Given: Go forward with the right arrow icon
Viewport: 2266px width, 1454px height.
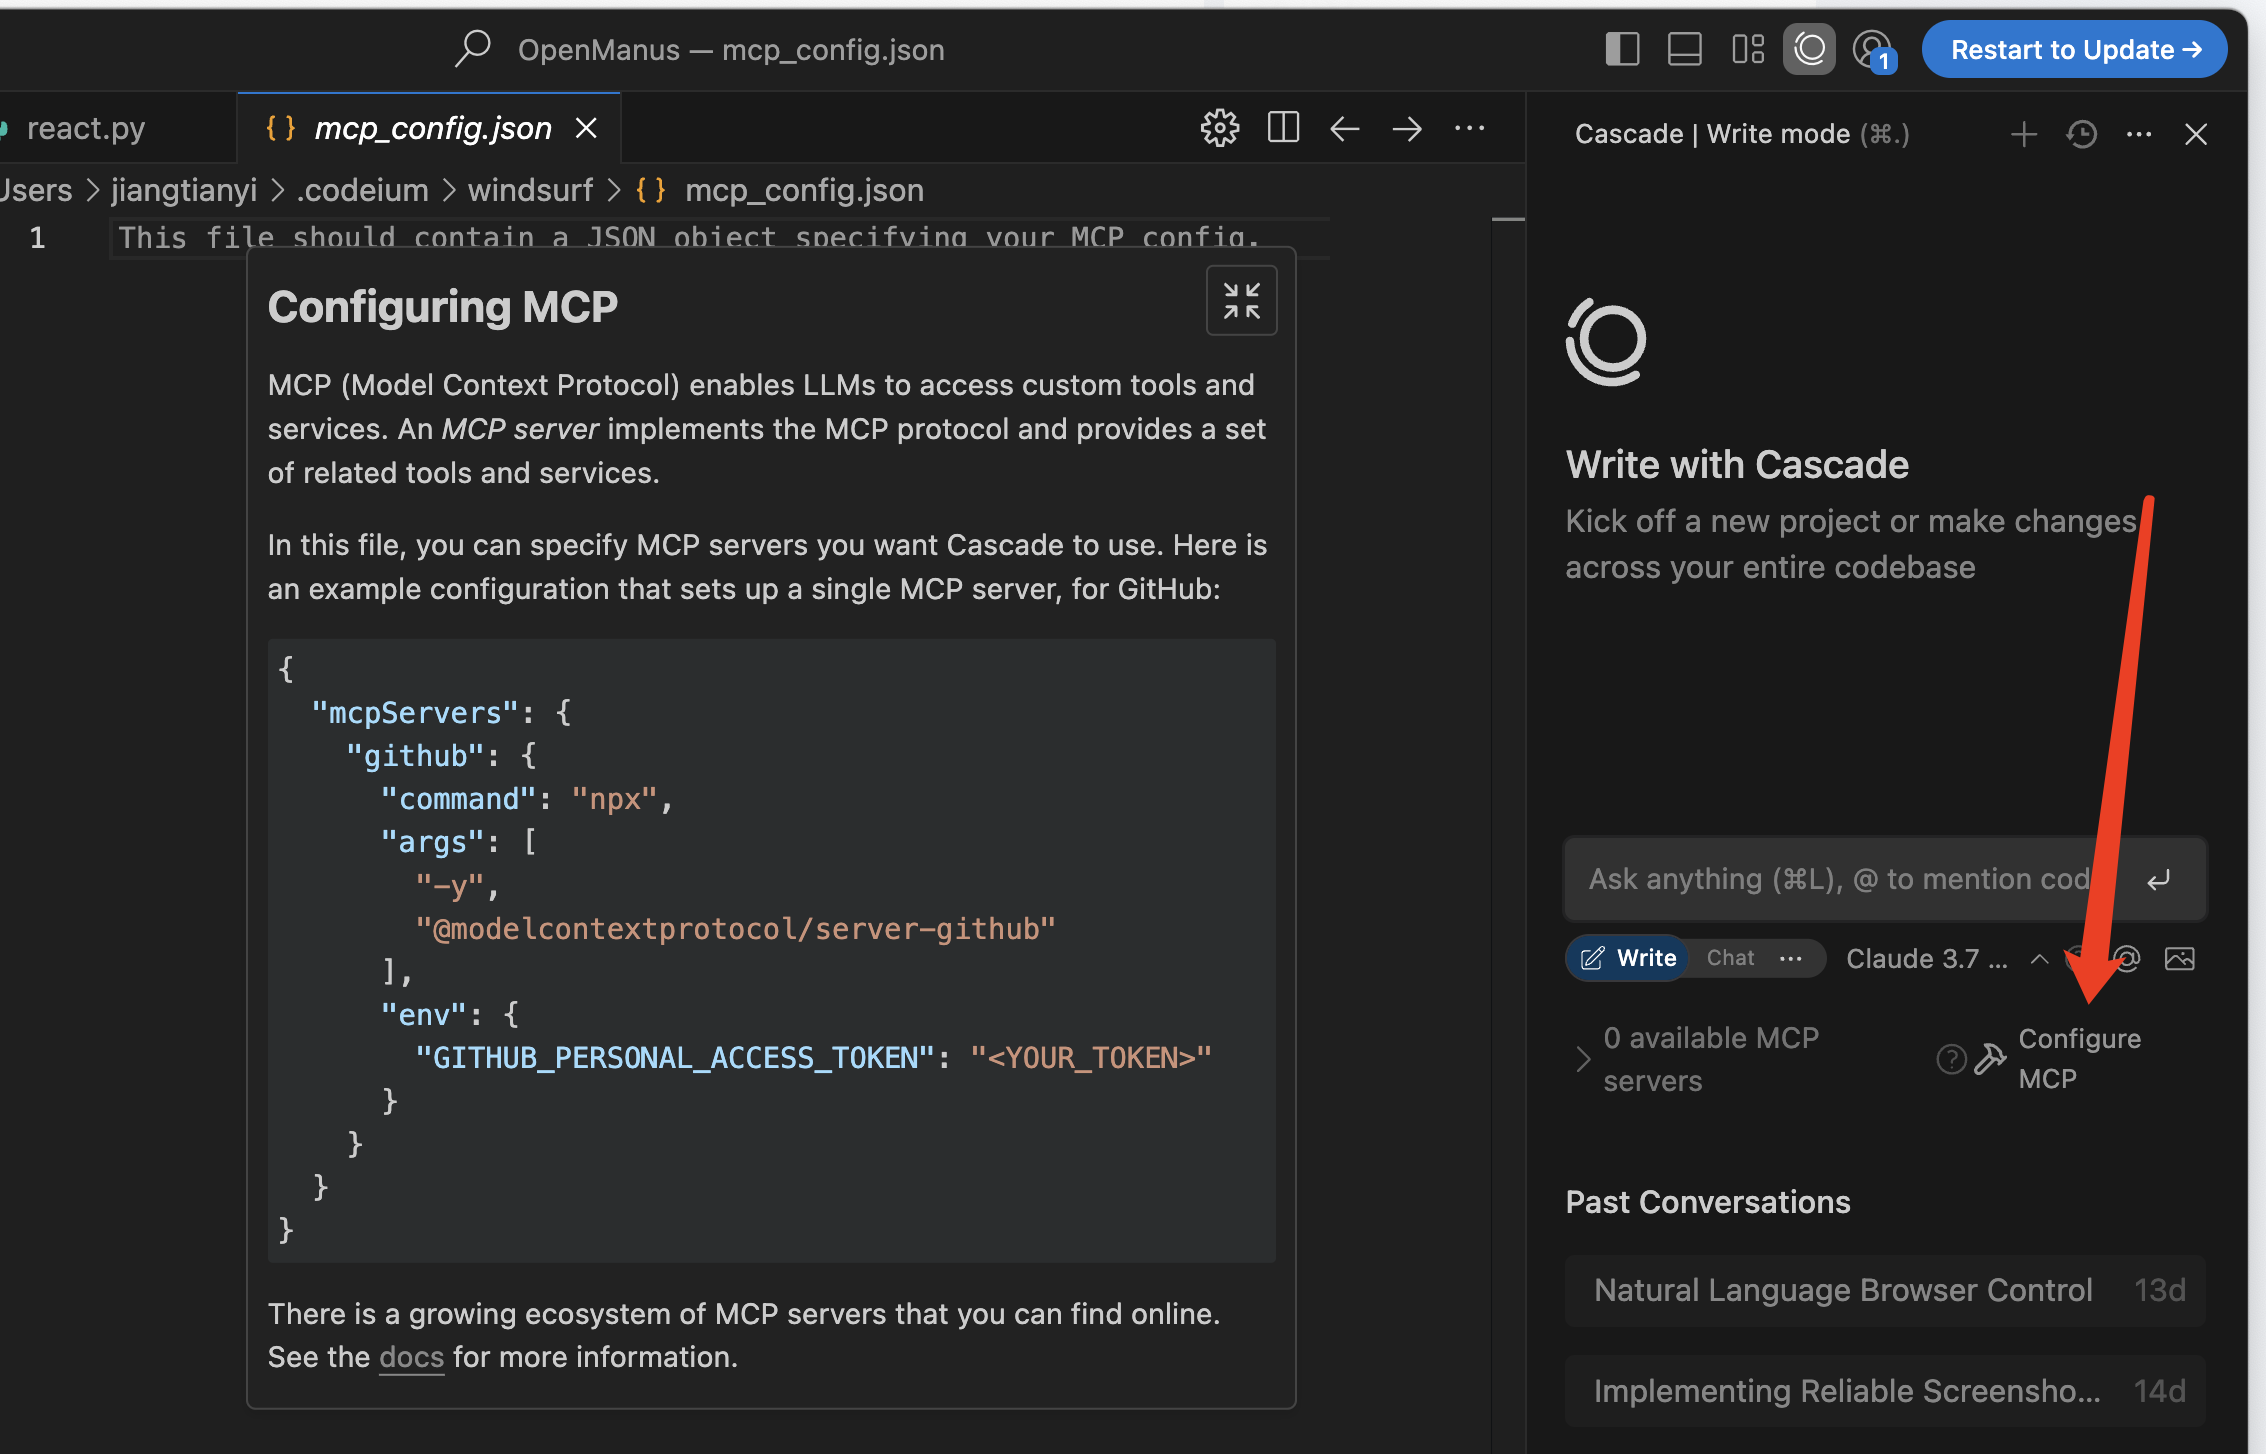Looking at the screenshot, I should (x=1407, y=128).
